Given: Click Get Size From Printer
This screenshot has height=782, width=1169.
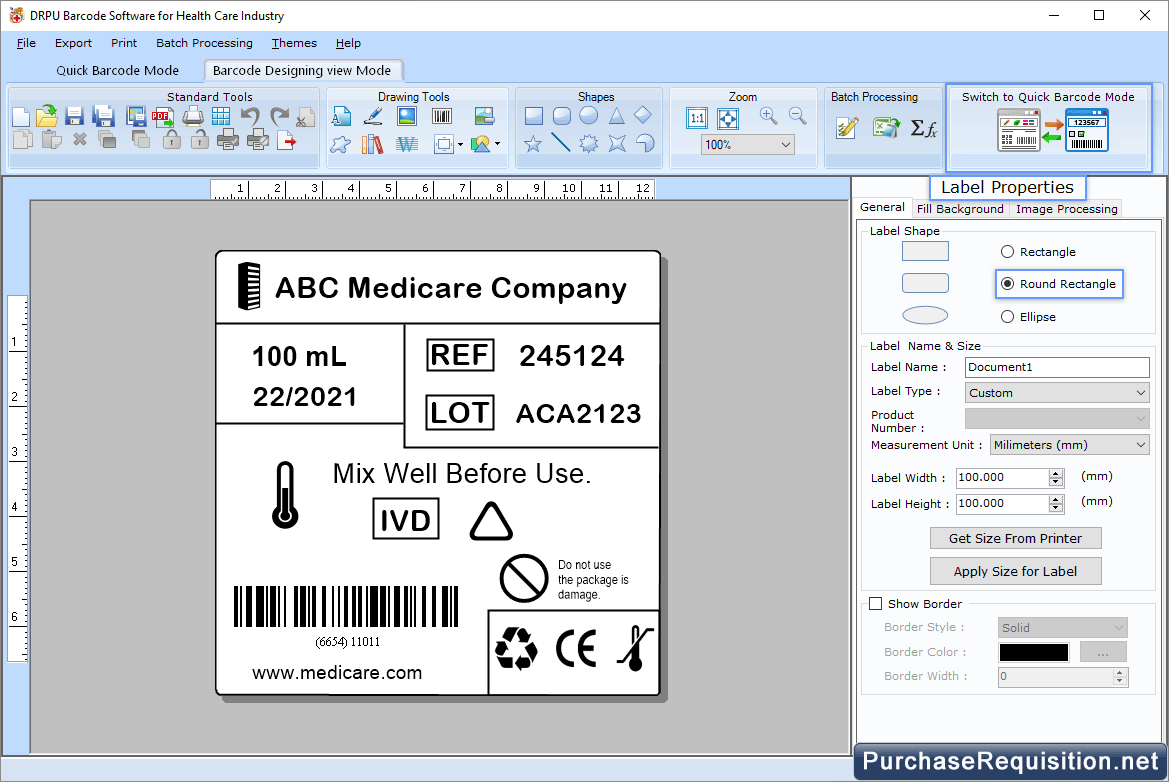Looking at the screenshot, I should [1015, 538].
